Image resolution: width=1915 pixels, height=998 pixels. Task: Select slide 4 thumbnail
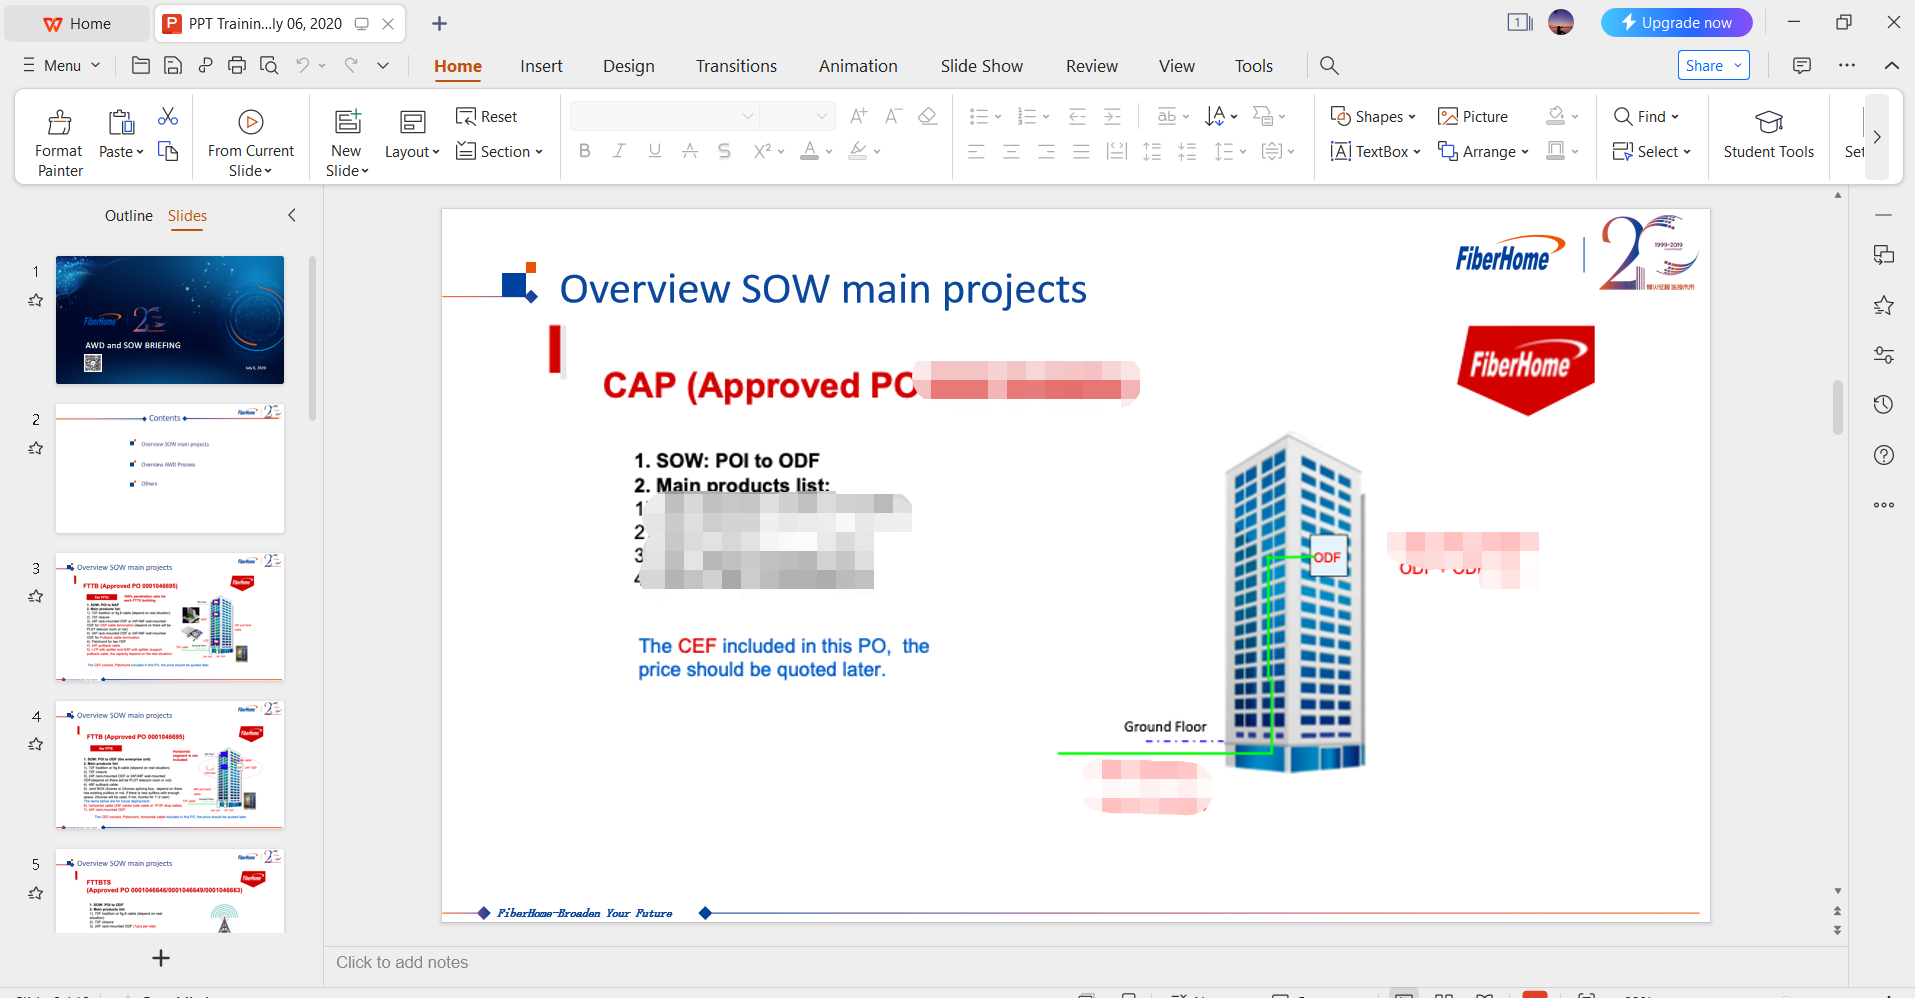pos(170,765)
